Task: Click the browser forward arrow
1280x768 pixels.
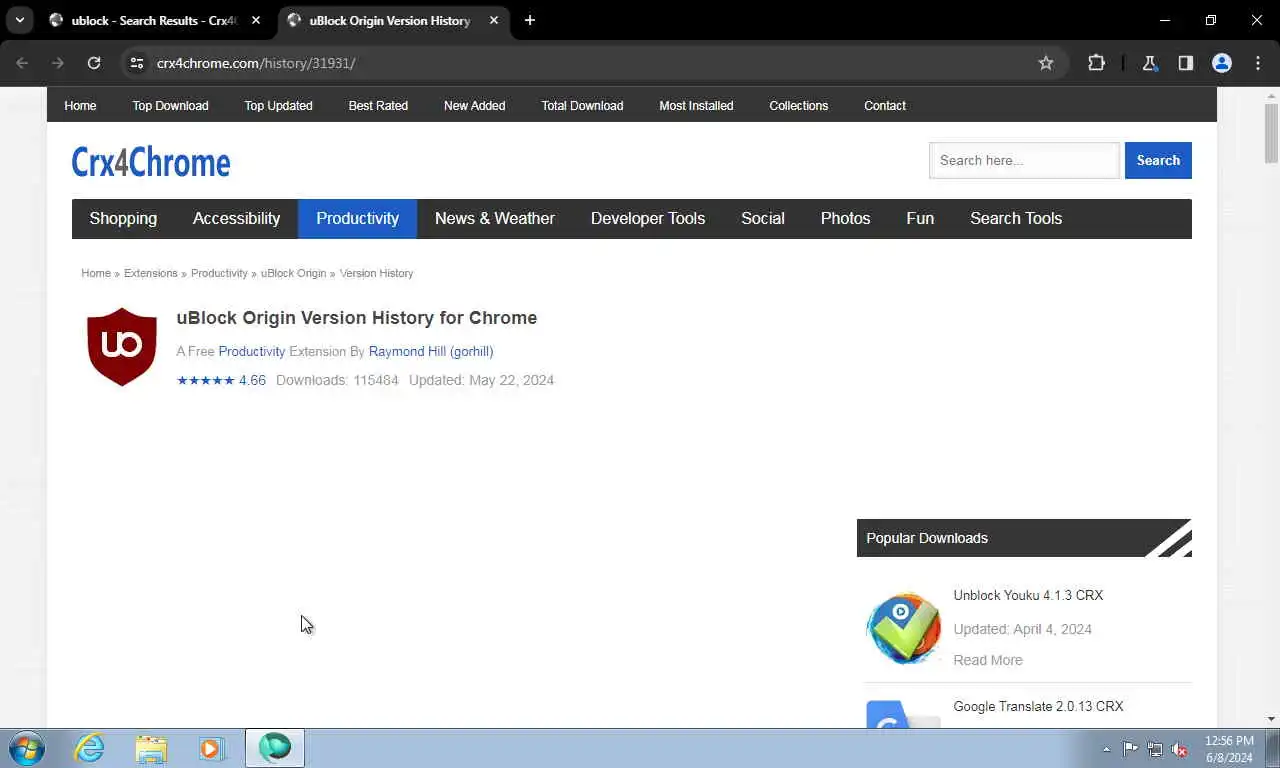Action: pos(58,63)
